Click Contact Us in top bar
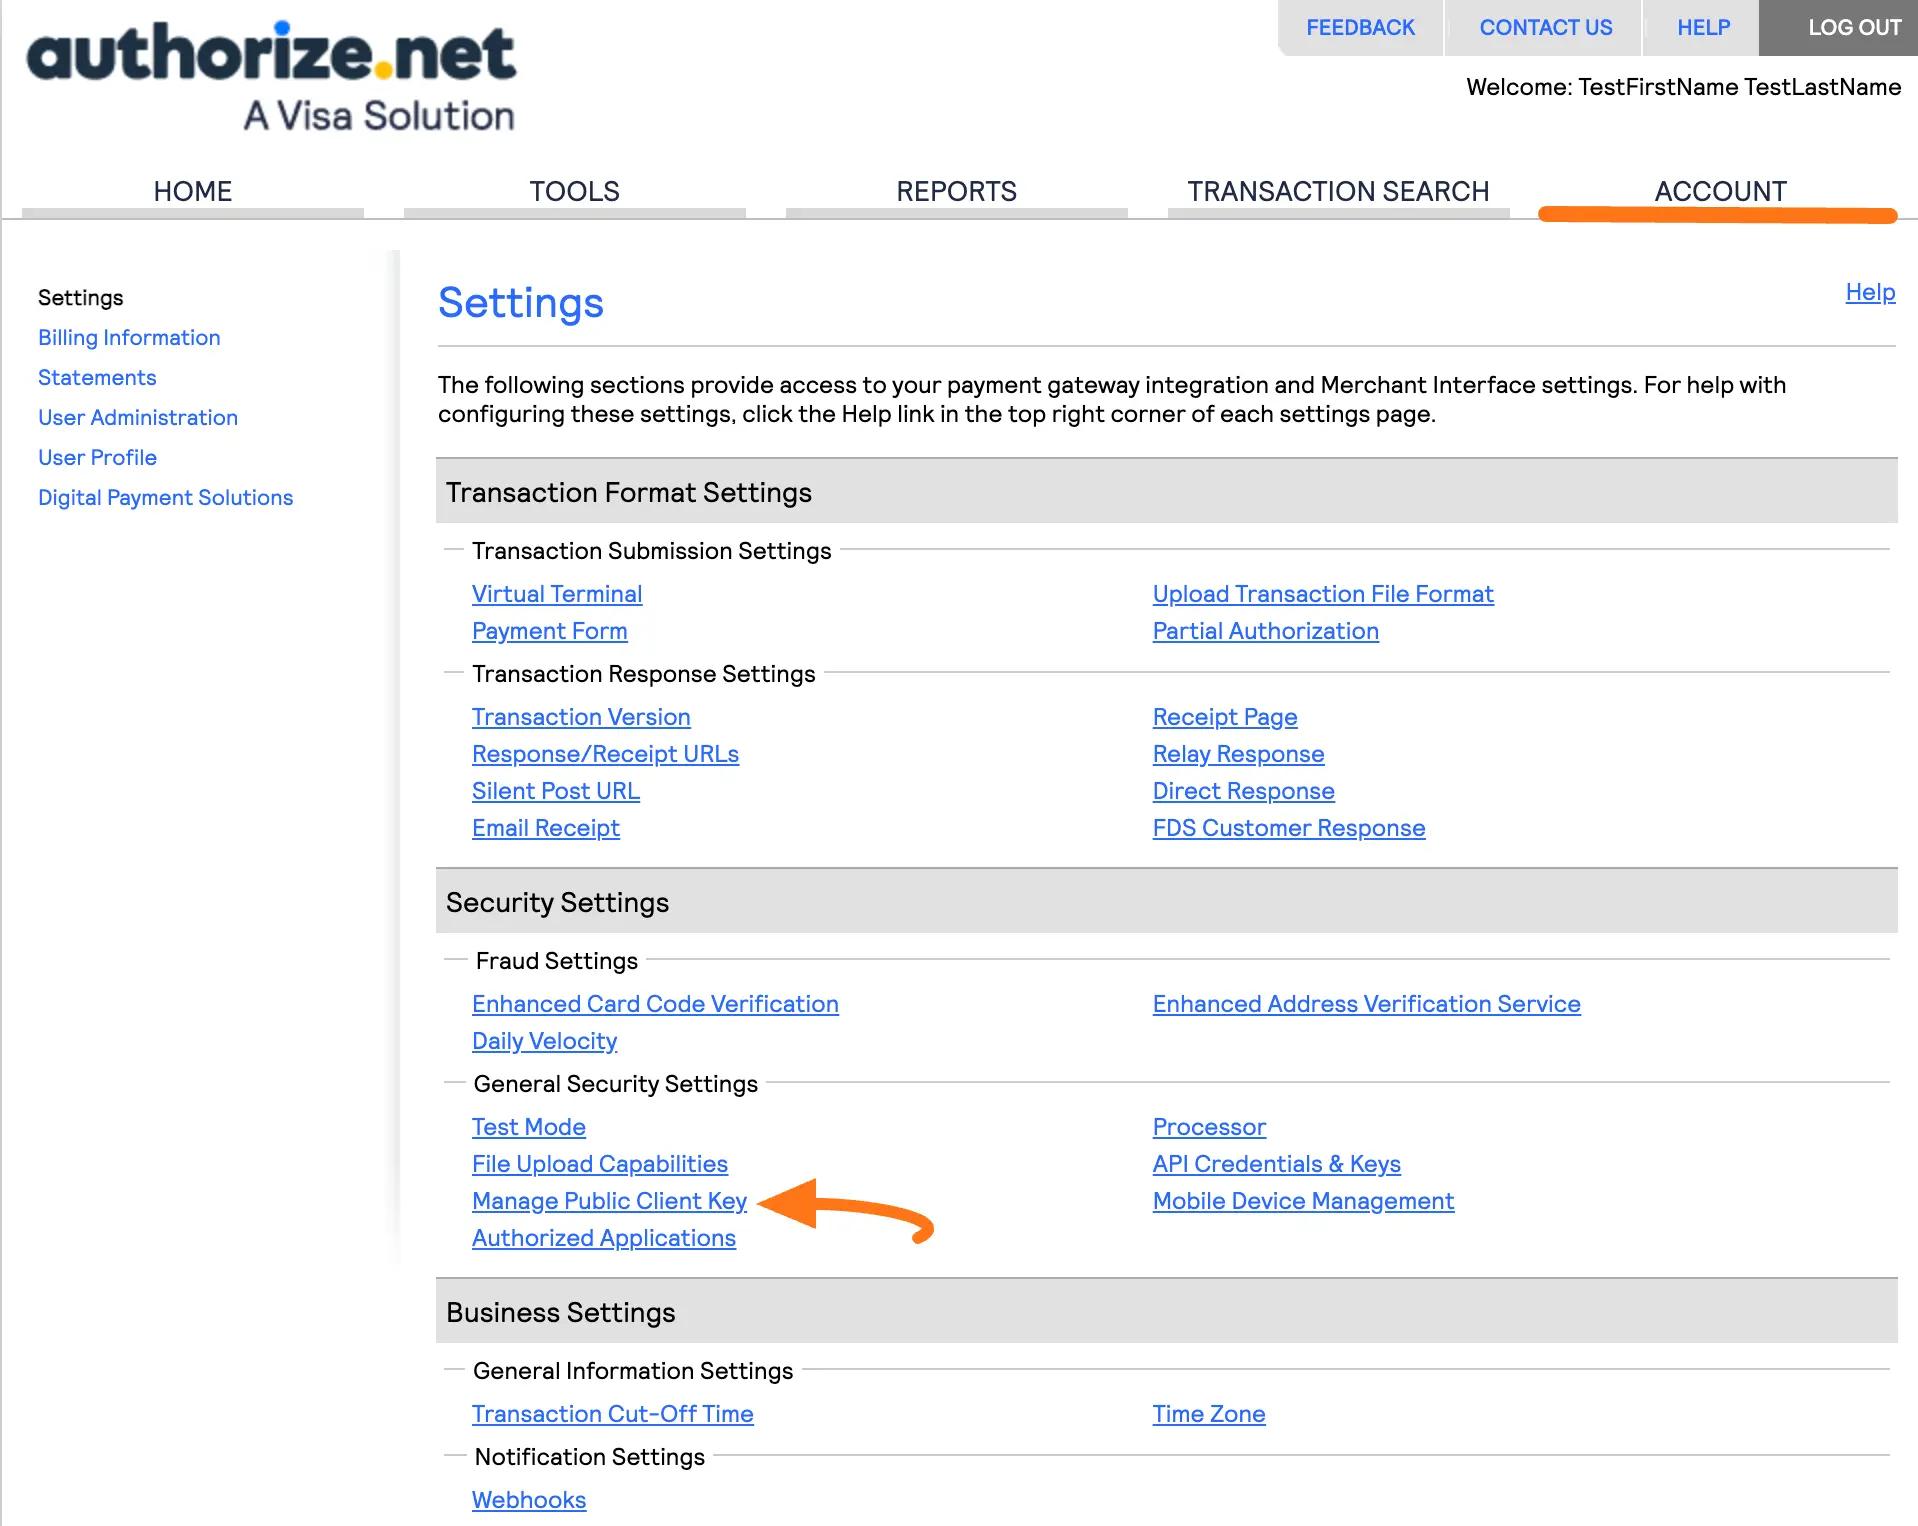 pyautogui.click(x=1545, y=28)
